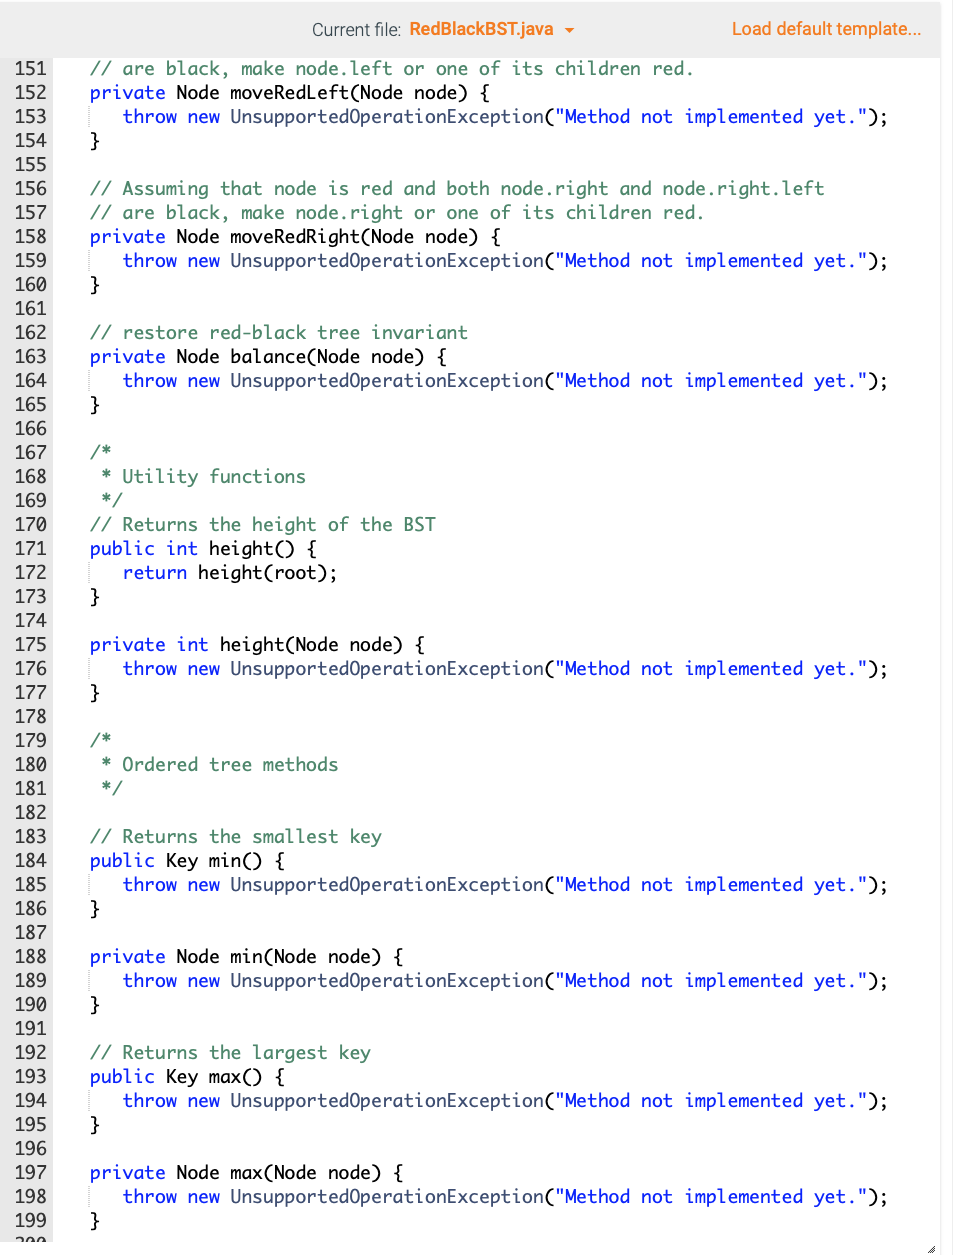Click the 'Current file:' label

point(356,30)
